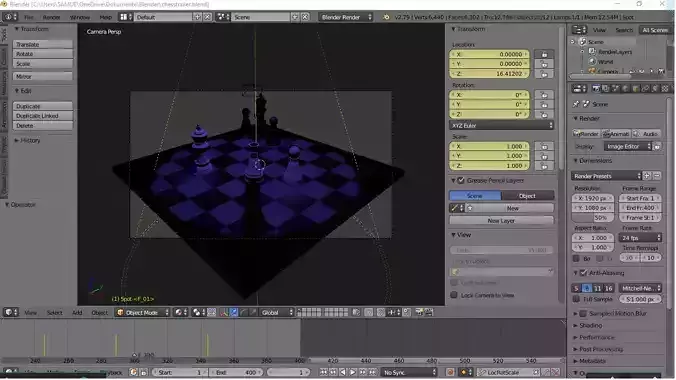The image size is (676, 380).
Task: Open the properties editor type icon
Action: (x=579, y=88)
